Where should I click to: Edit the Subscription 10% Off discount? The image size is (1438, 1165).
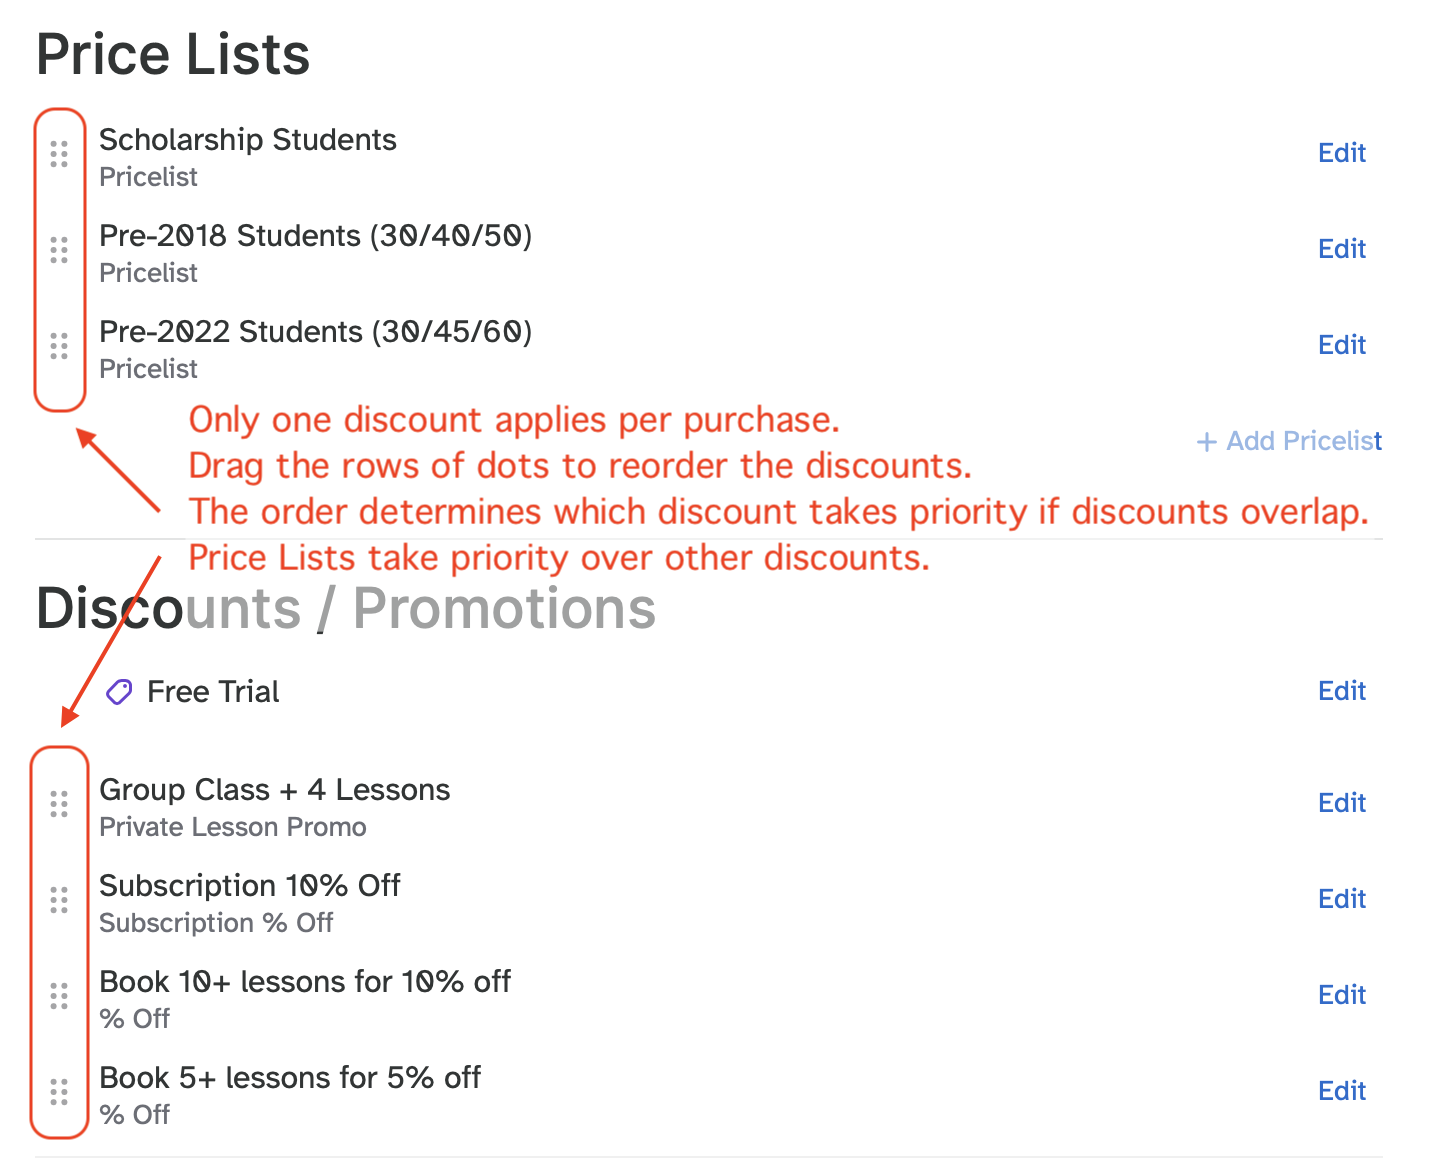(x=1342, y=898)
